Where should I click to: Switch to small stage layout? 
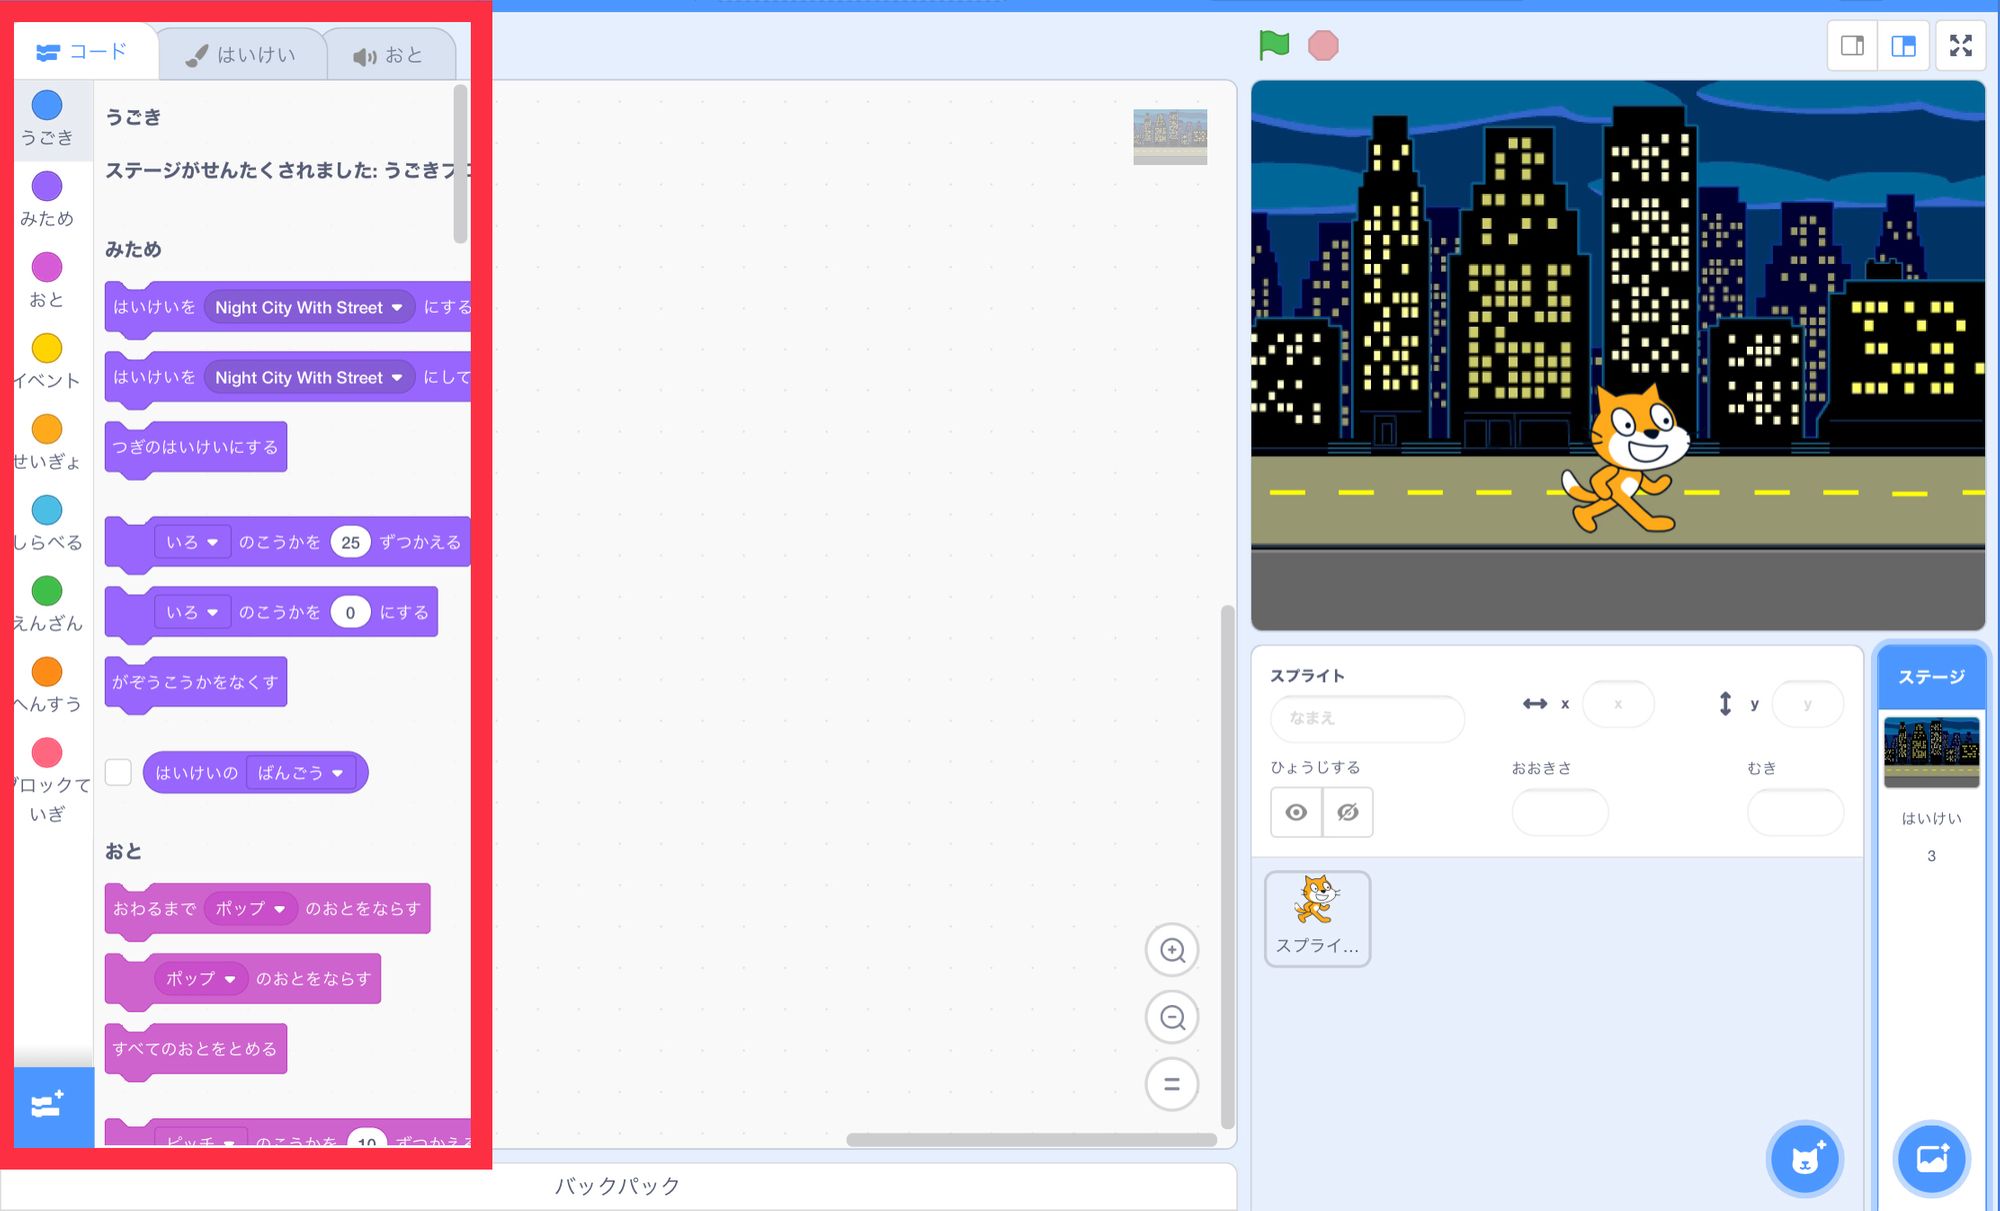(x=1852, y=46)
